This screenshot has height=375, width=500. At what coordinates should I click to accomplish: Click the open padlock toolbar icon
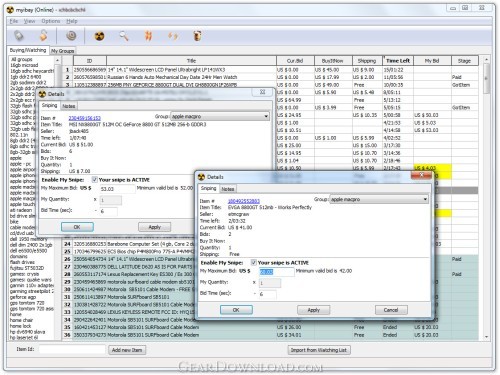pos(43,35)
